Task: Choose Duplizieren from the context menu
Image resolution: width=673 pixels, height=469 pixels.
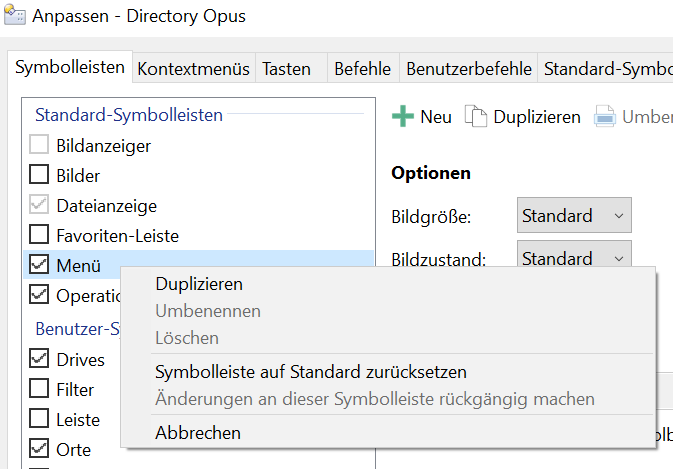Action: (x=388, y=284)
